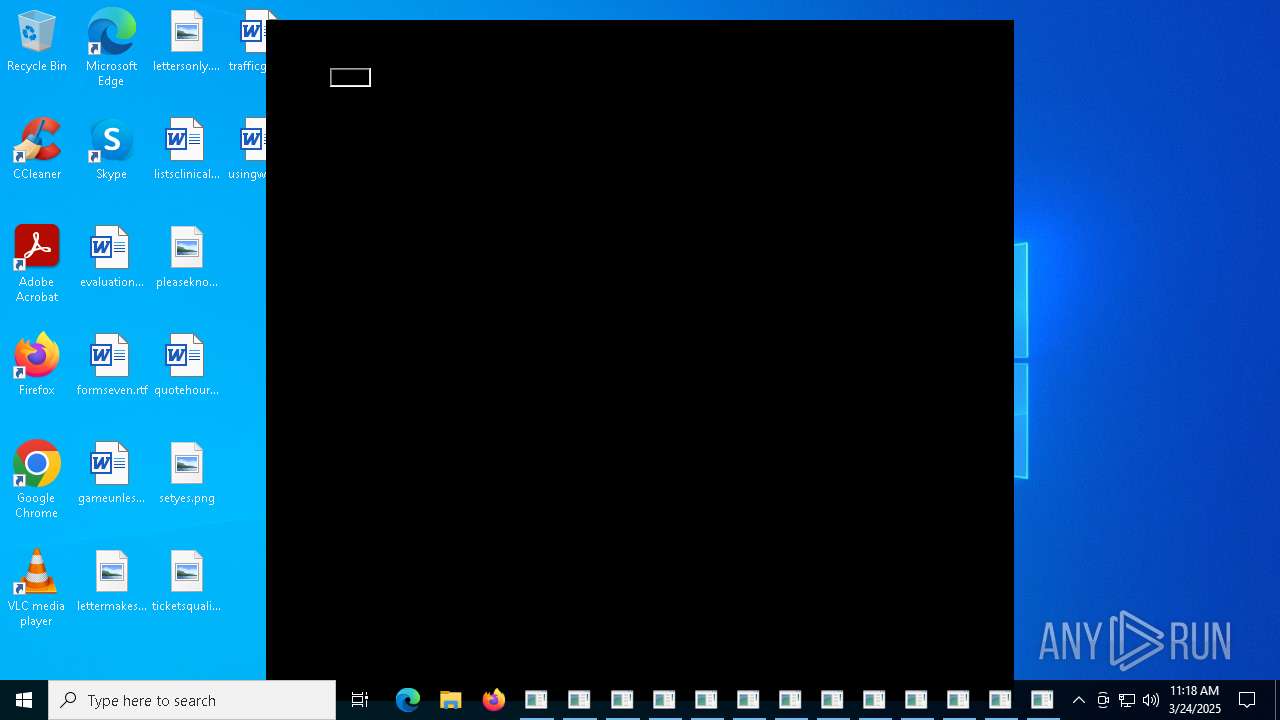
Task: Select the ticketsquali image file
Action: (x=186, y=582)
